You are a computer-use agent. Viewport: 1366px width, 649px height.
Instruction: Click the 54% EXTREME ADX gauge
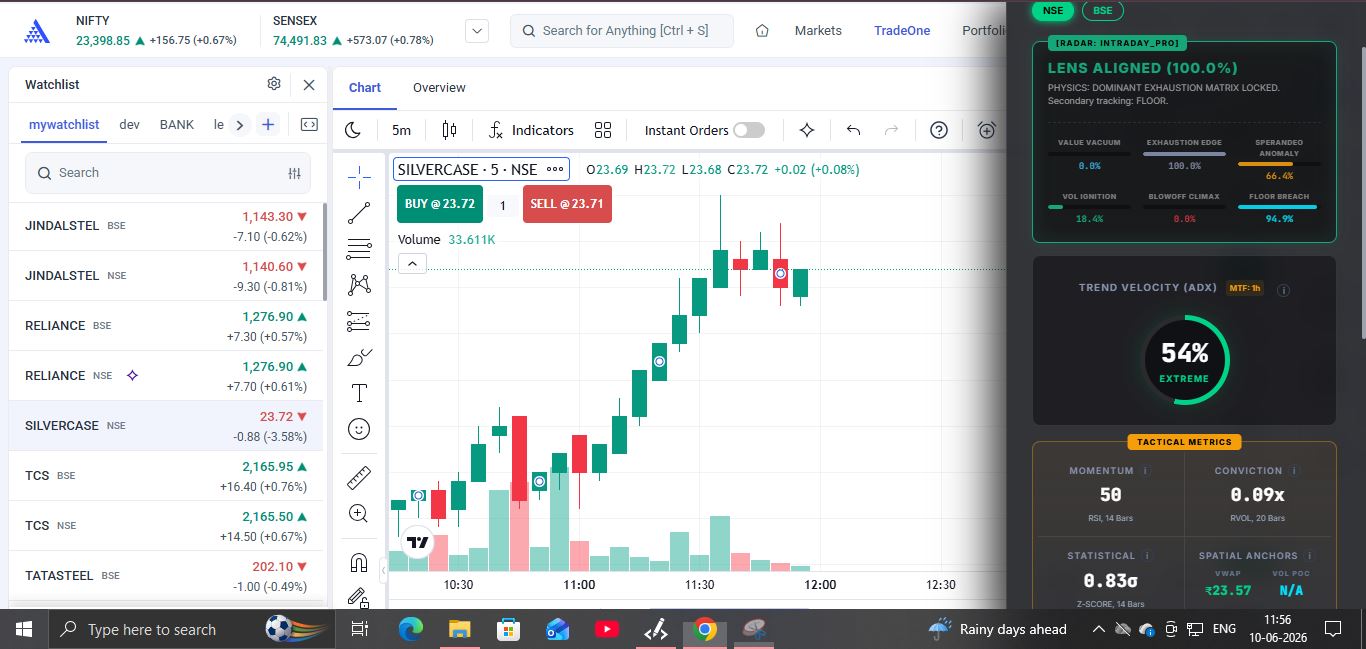click(x=1184, y=359)
